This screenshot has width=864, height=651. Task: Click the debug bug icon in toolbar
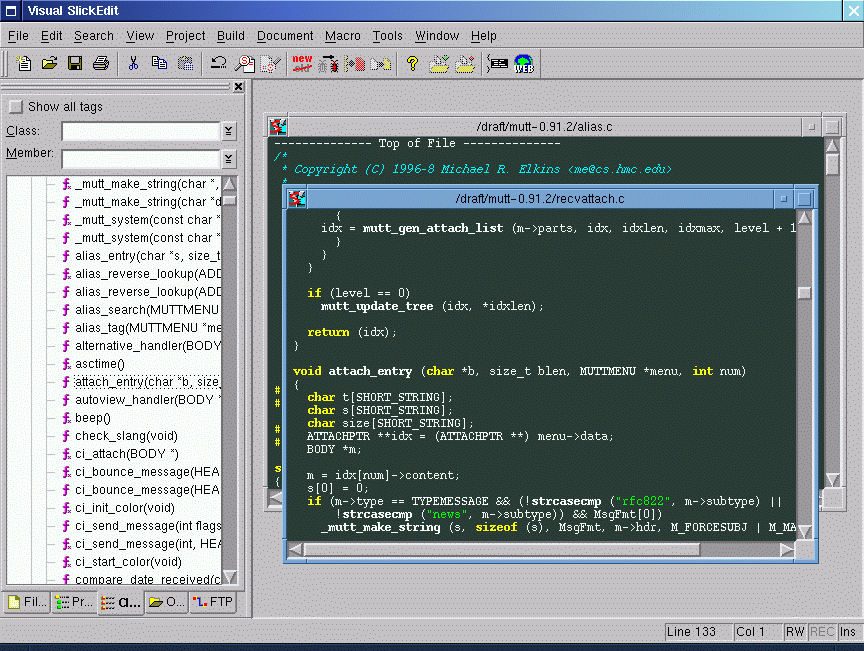(x=328, y=64)
